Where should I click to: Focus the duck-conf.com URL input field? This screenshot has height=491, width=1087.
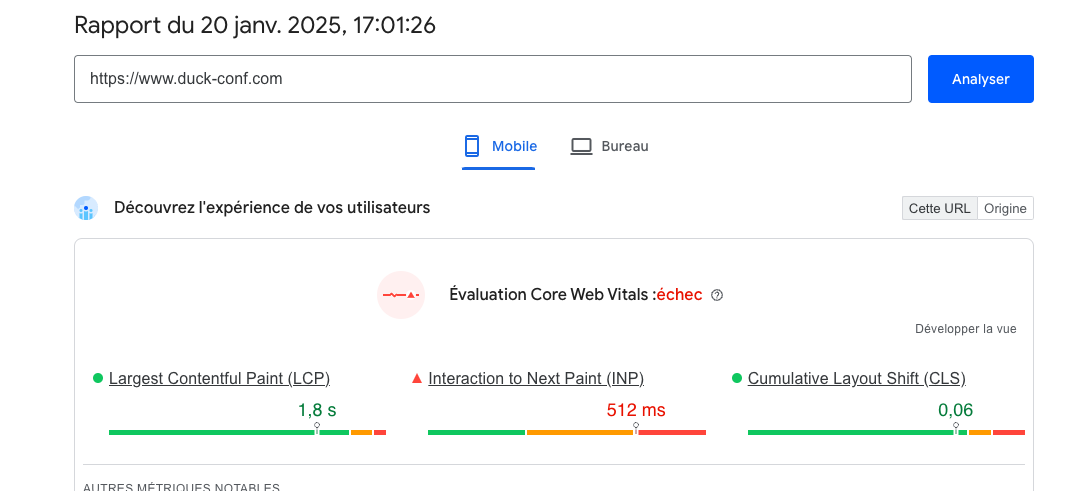pos(492,79)
